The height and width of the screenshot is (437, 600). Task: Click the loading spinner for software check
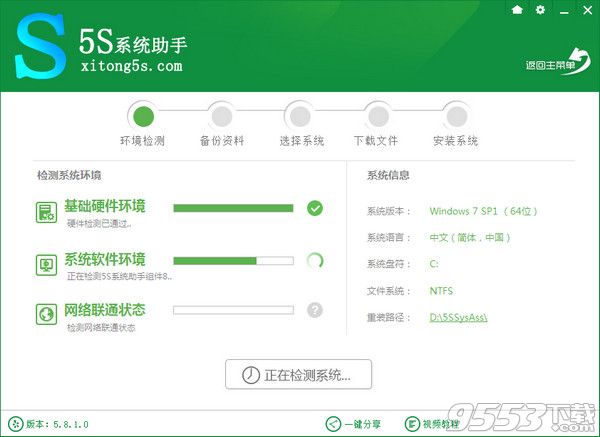click(315, 261)
